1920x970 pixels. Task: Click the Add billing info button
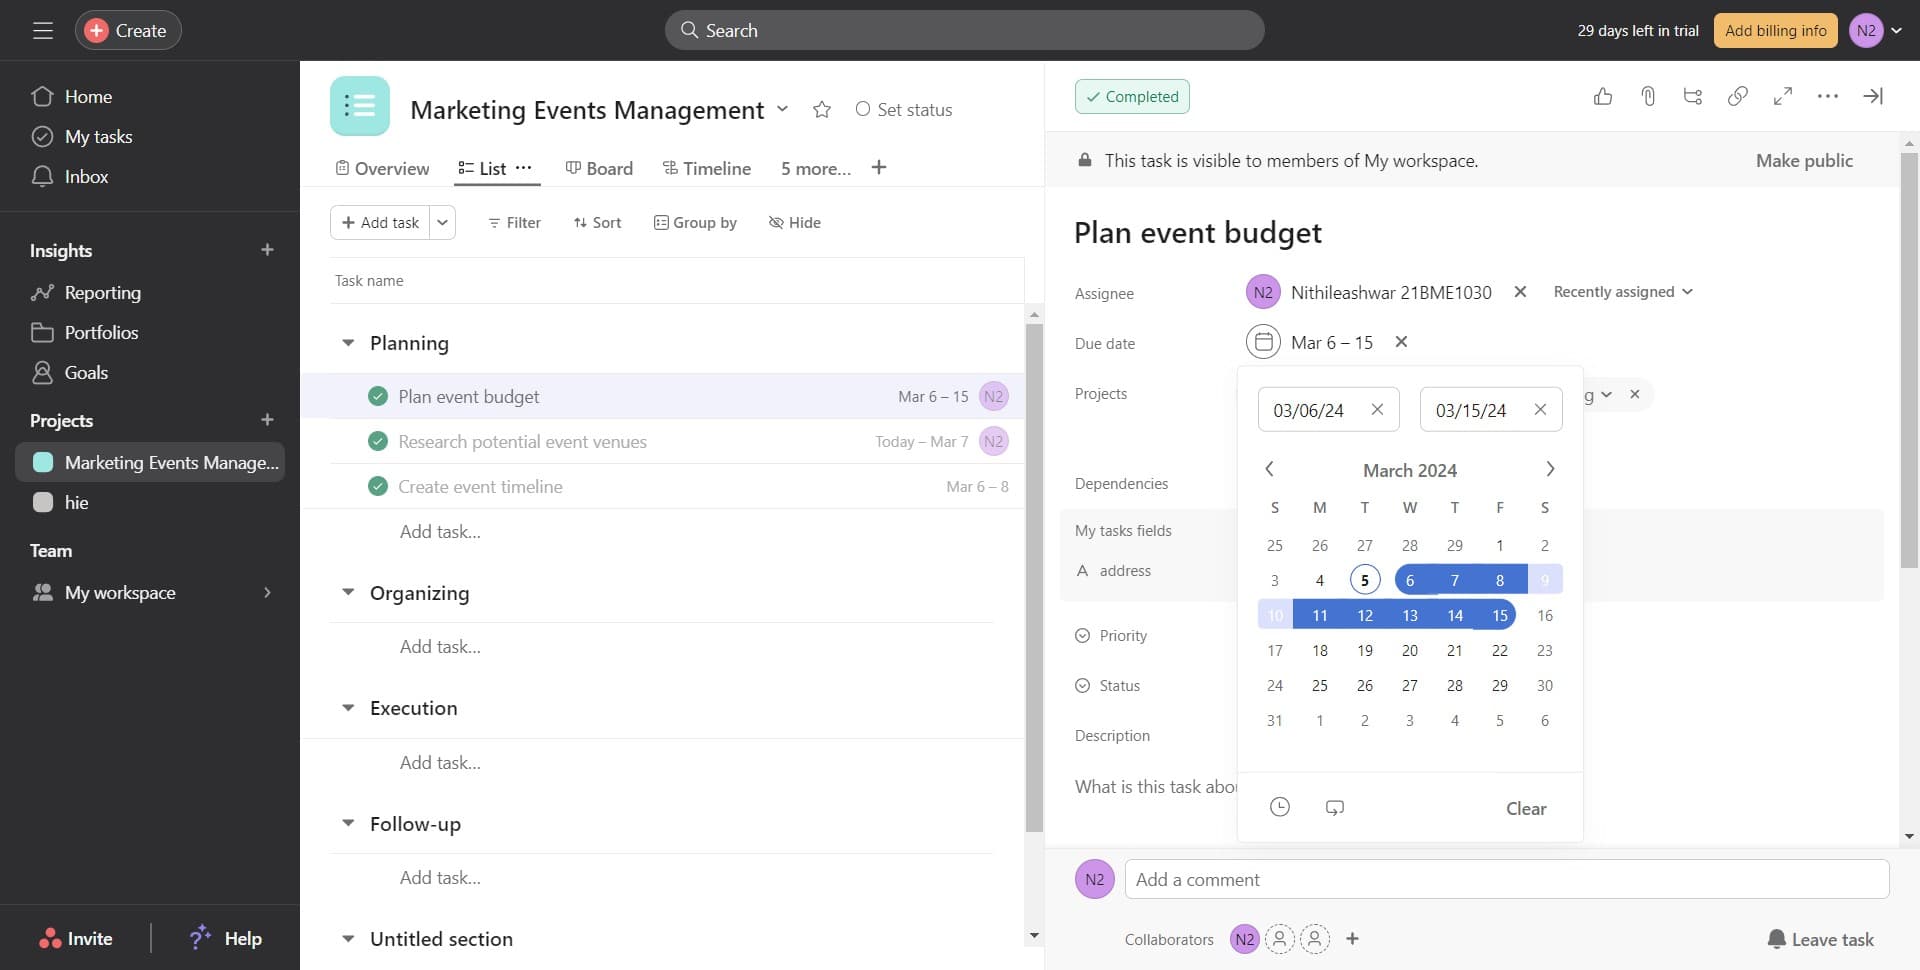point(1775,30)
